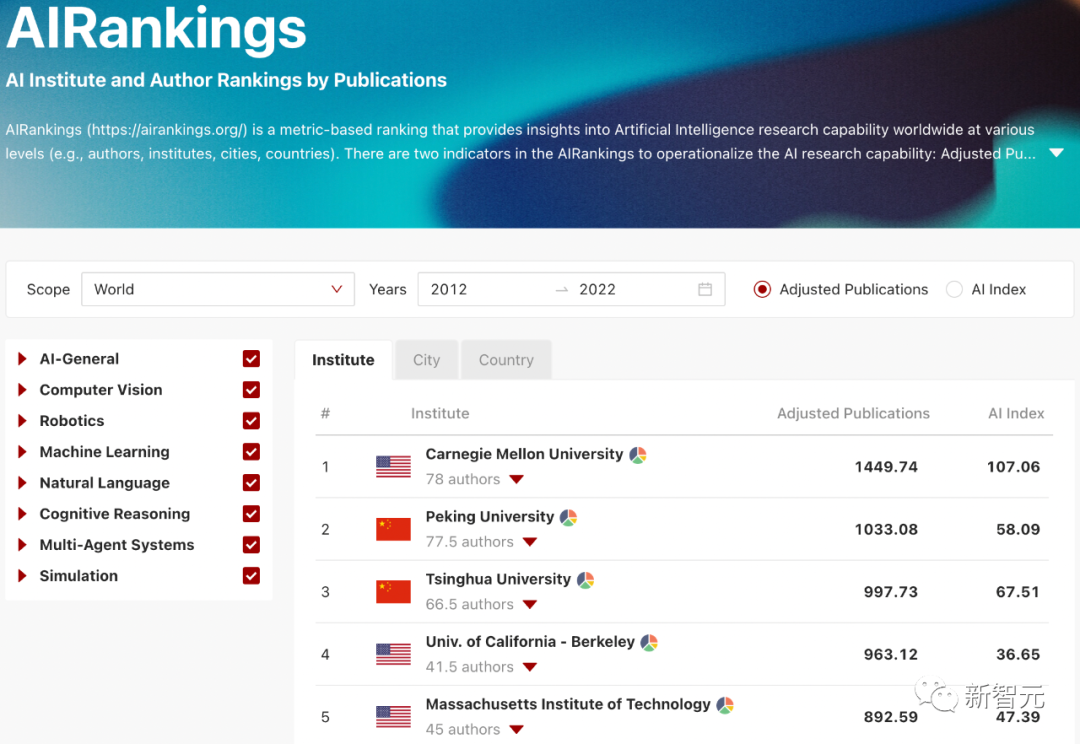Open the pie chart icon next to Peking University

[568, 518]
